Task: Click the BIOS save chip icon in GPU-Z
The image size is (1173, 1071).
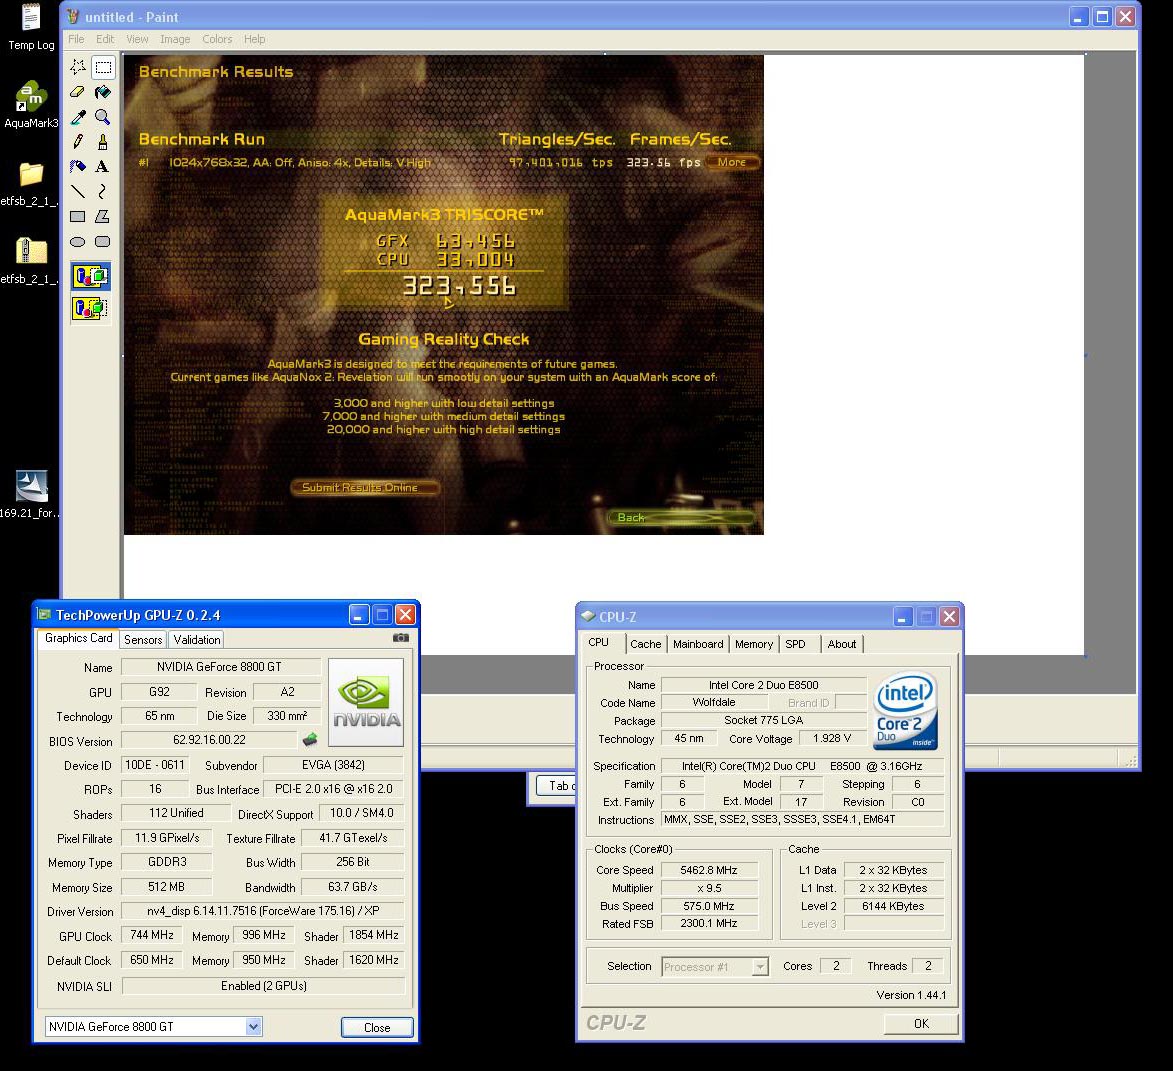Action: [x=310, y=740]
